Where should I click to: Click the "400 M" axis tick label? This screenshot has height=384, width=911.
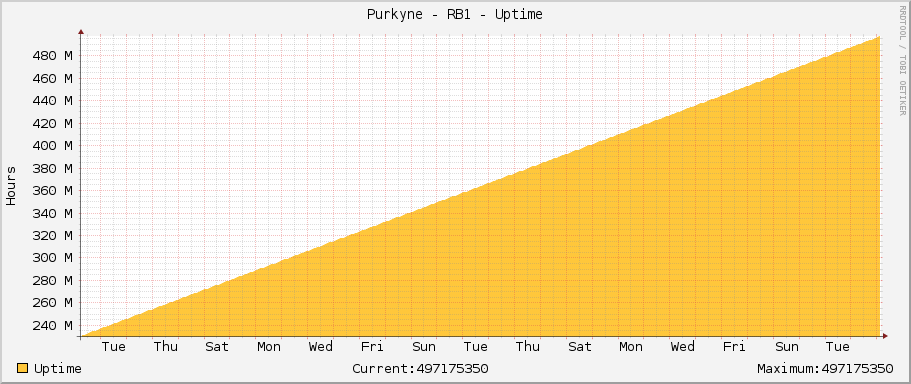click(x=52, y=146)
